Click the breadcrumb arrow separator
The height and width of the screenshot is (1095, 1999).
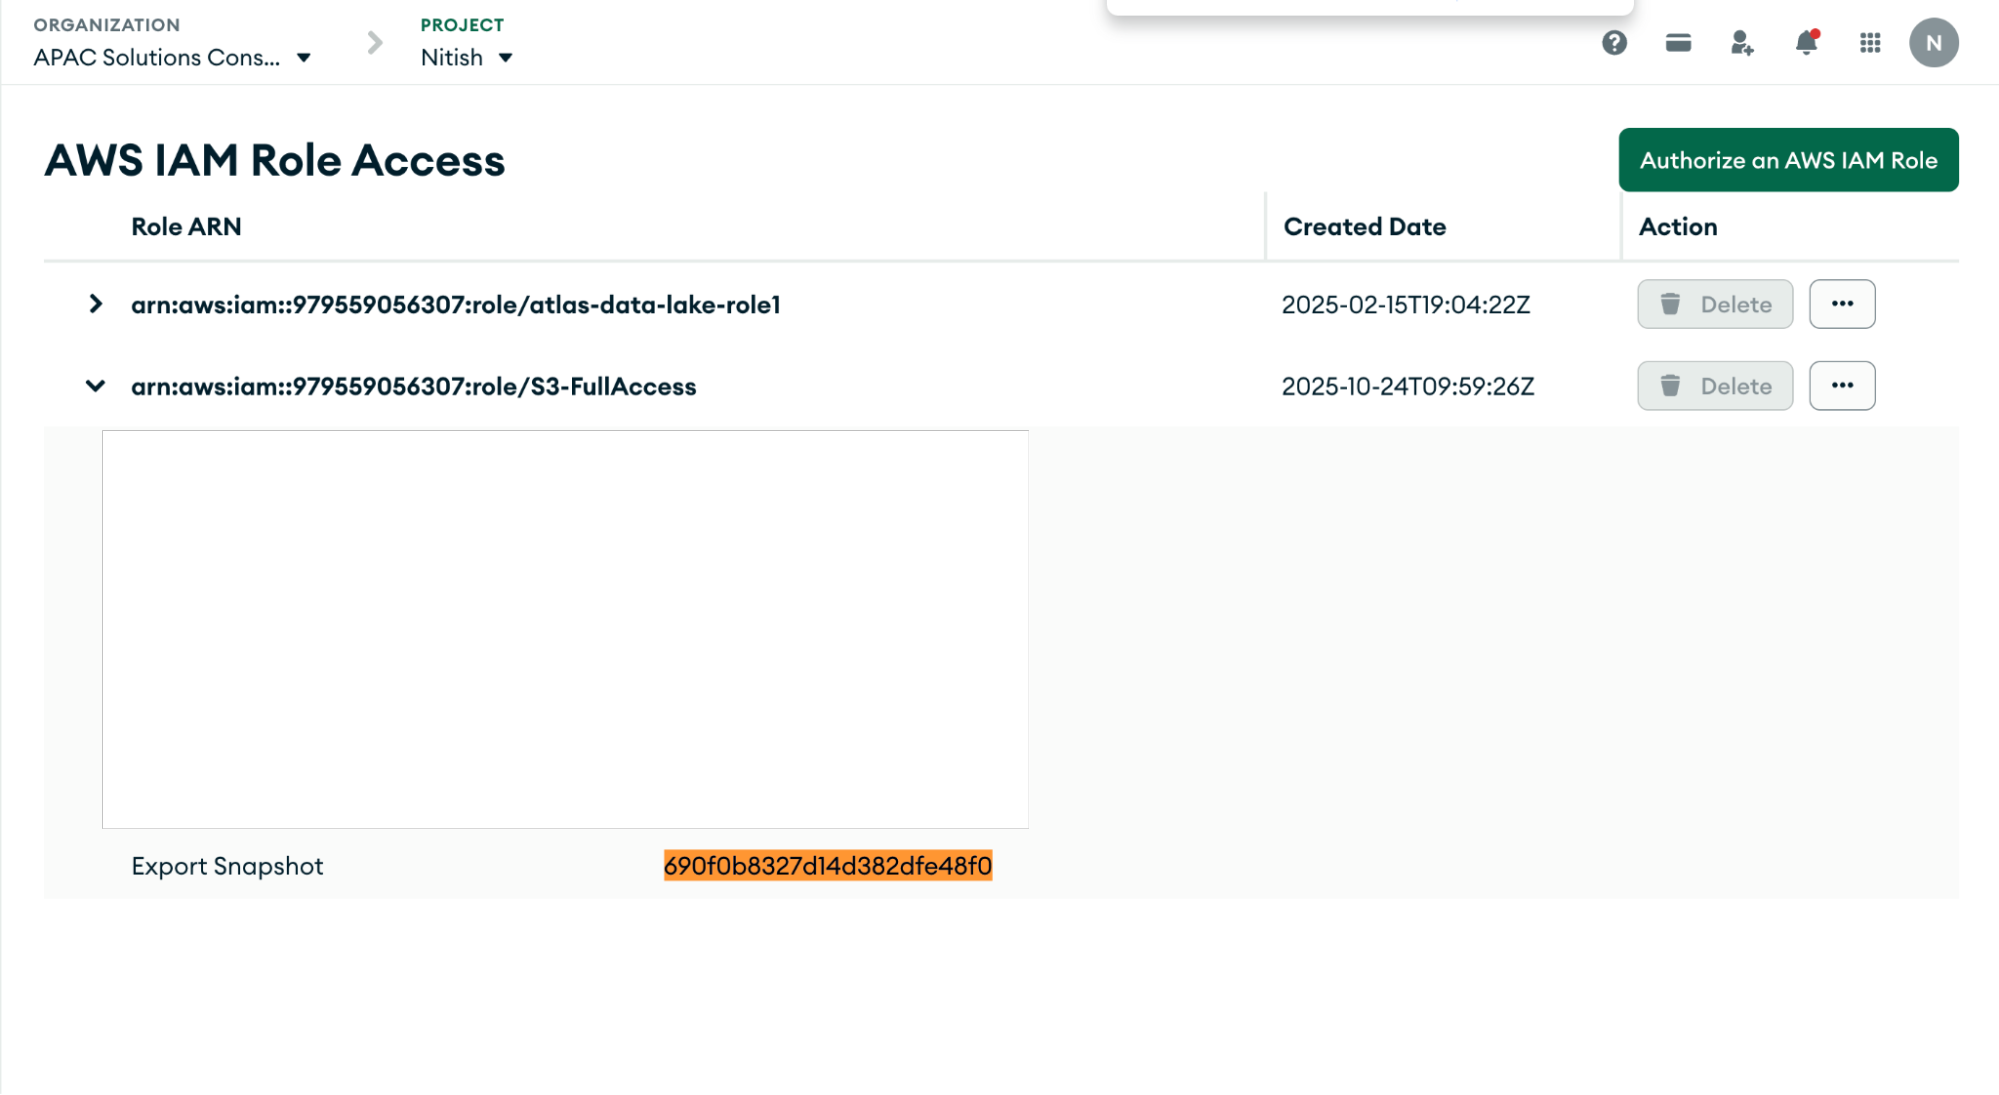point(375,43)
